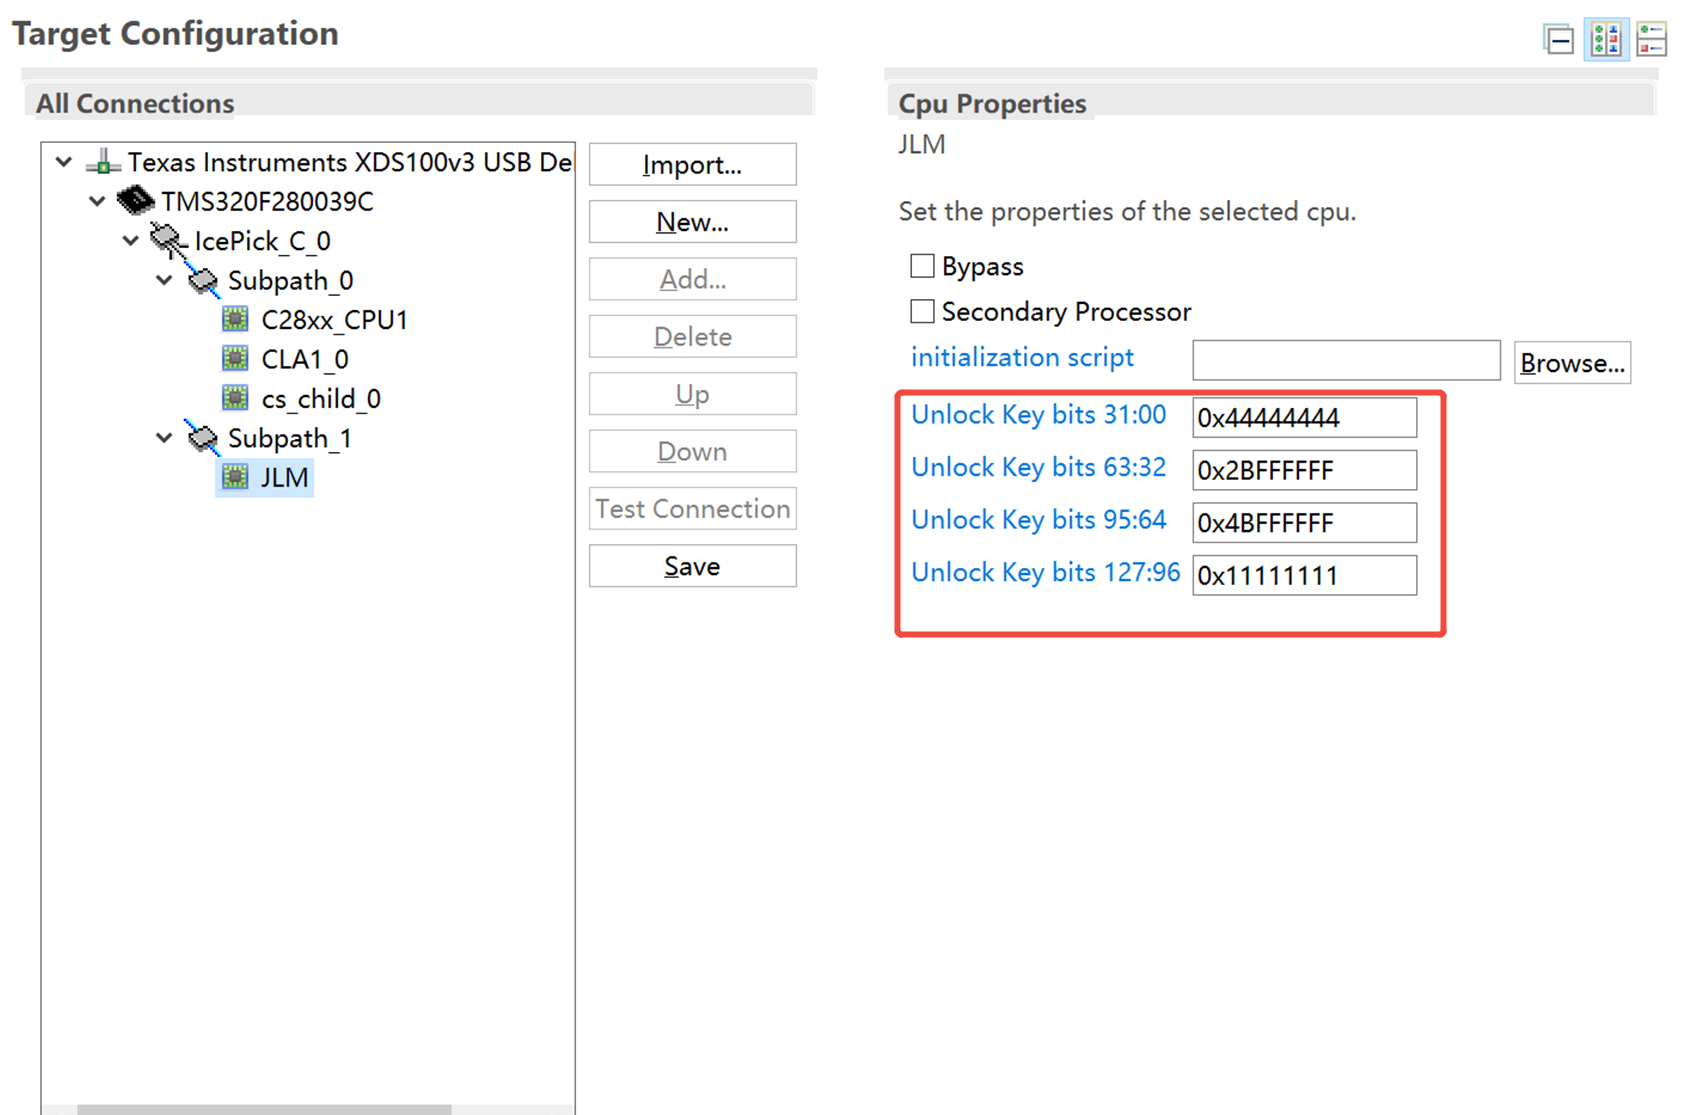Click the XDS100v3 USB debug probe icon
Image resolution: width=1693 pixels, height=1115 pixels.
pos(103,162)
